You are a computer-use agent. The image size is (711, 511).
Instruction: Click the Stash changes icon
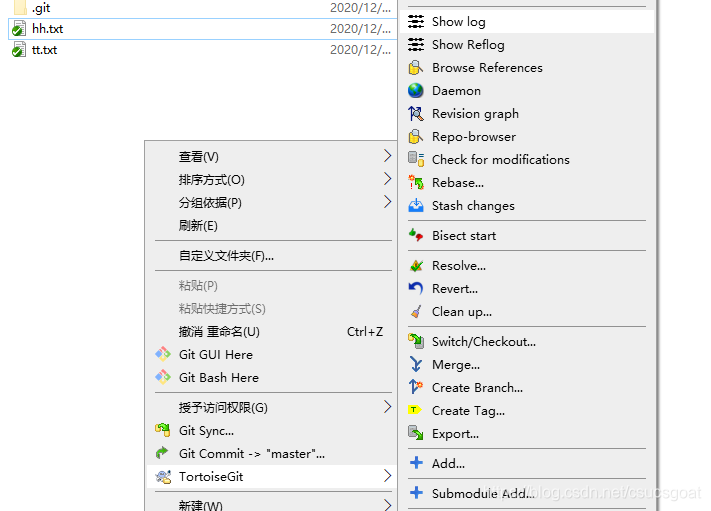coord(416,205)
